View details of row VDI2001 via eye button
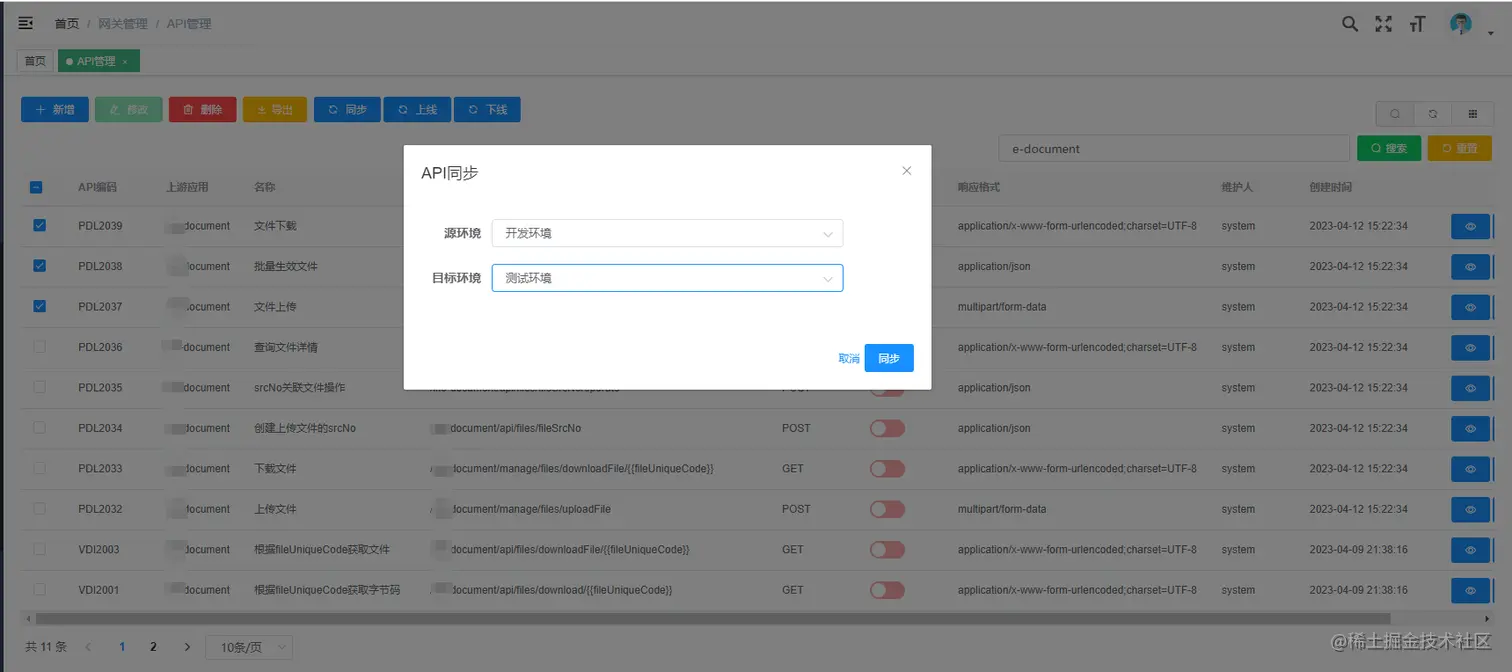Viewport: 1512px width, 672px height. [1470, 590]
